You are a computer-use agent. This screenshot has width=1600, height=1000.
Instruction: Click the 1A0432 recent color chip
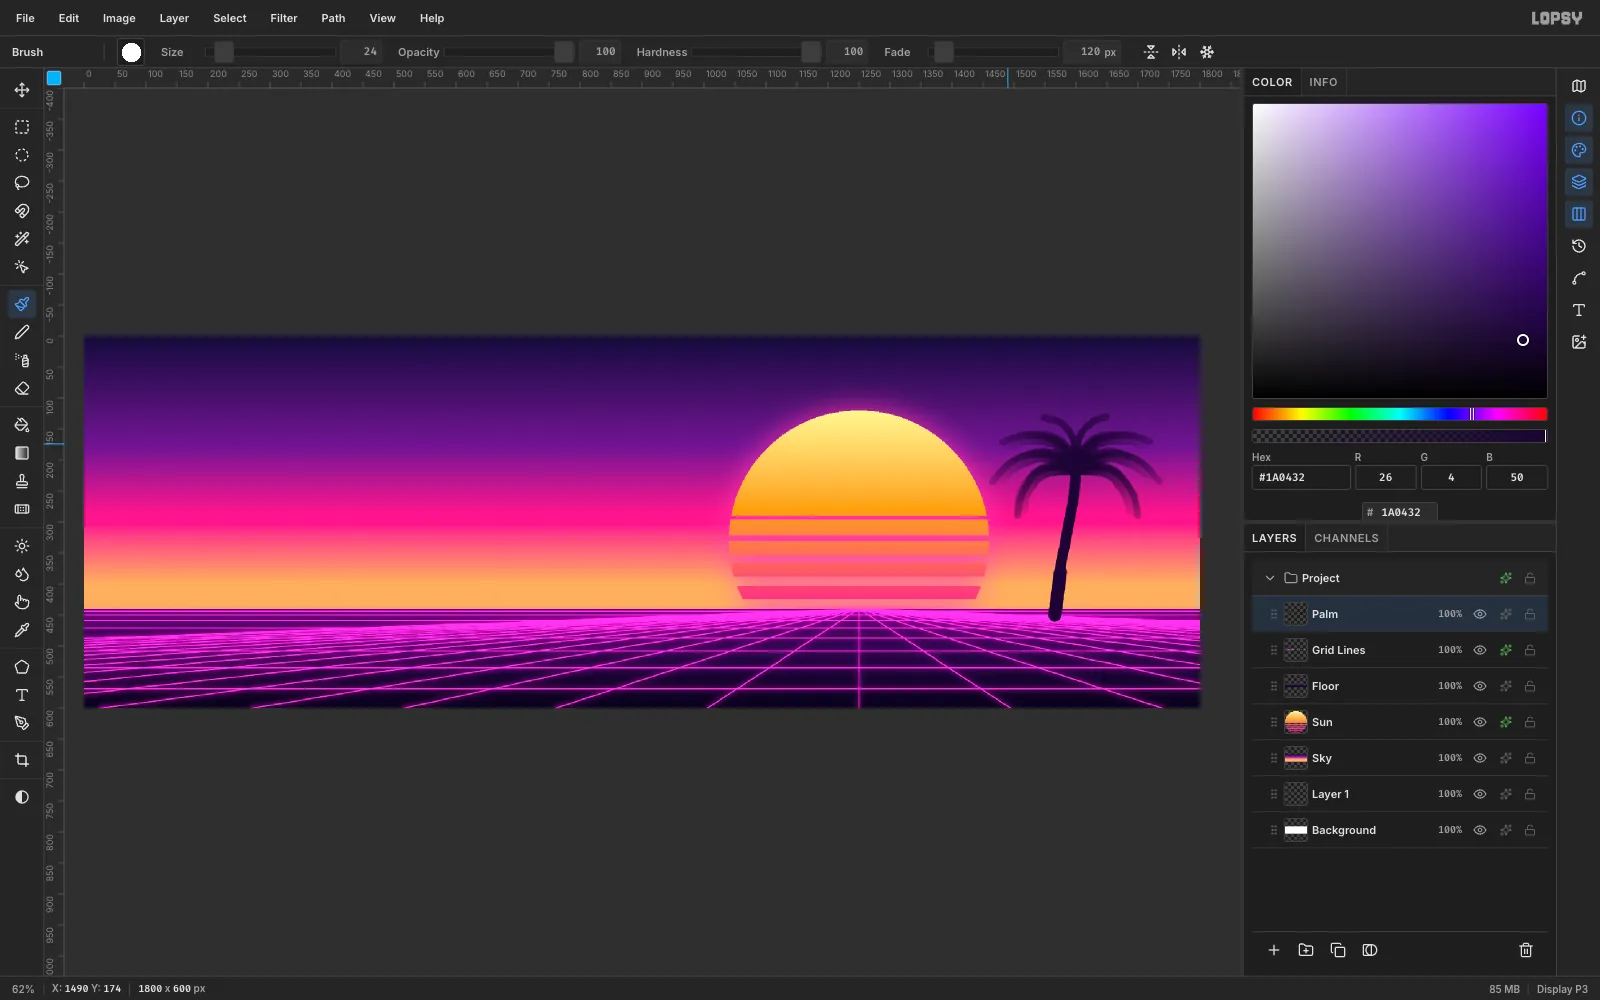[x=1400, y=512]
